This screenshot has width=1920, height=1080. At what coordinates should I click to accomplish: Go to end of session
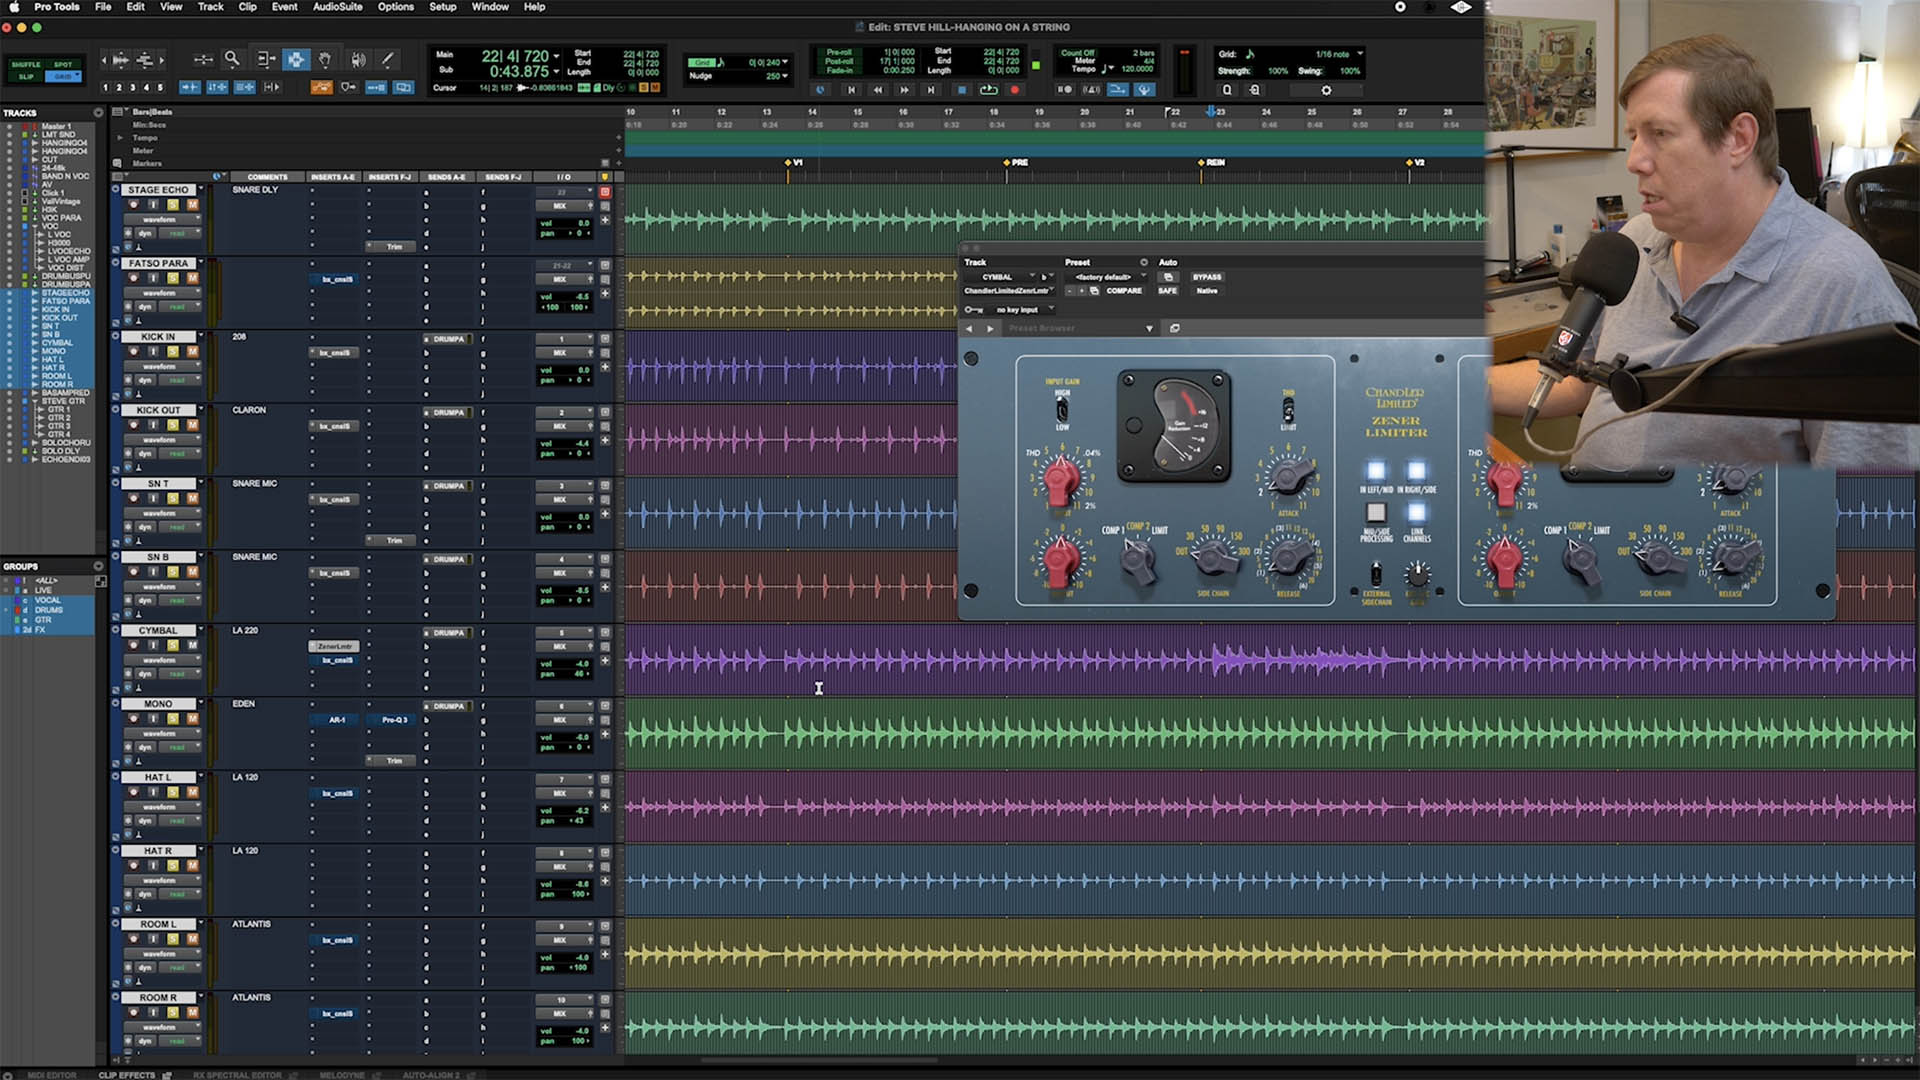click(x=931, y=90)
